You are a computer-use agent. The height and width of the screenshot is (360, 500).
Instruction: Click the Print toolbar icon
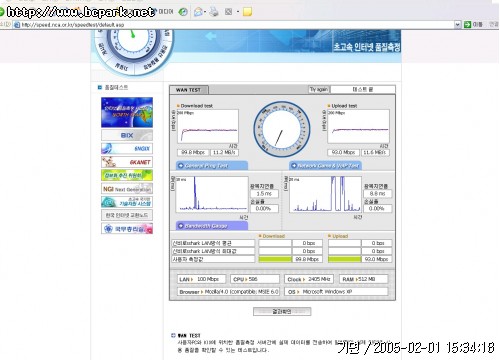(214, 12)
